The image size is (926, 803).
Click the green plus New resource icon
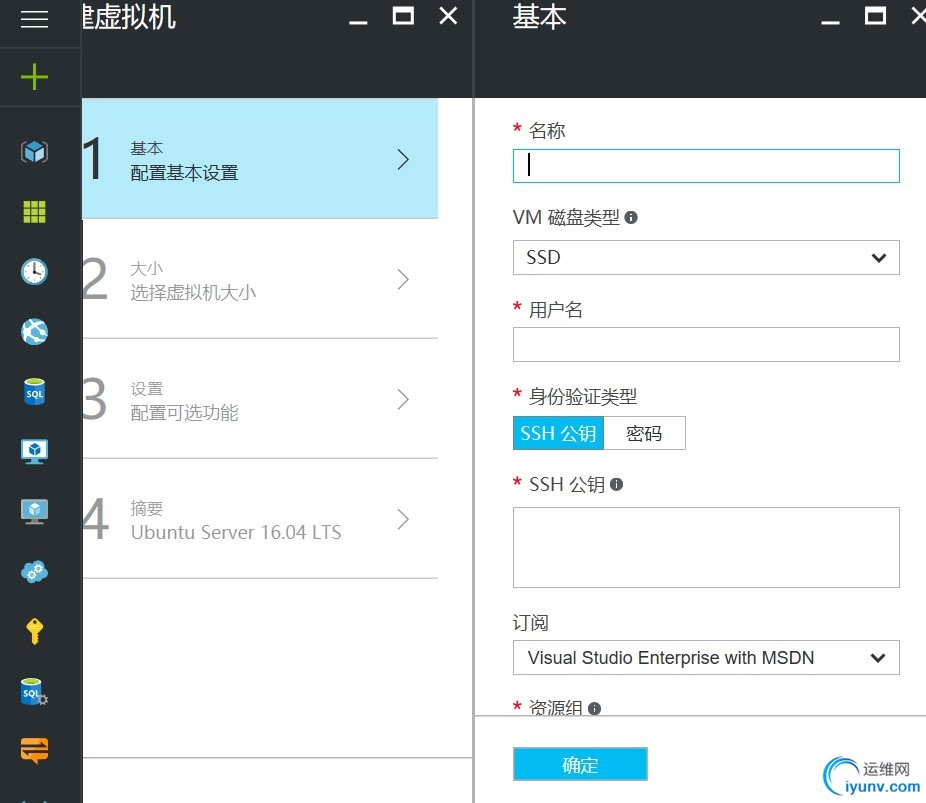click(34, 77)
